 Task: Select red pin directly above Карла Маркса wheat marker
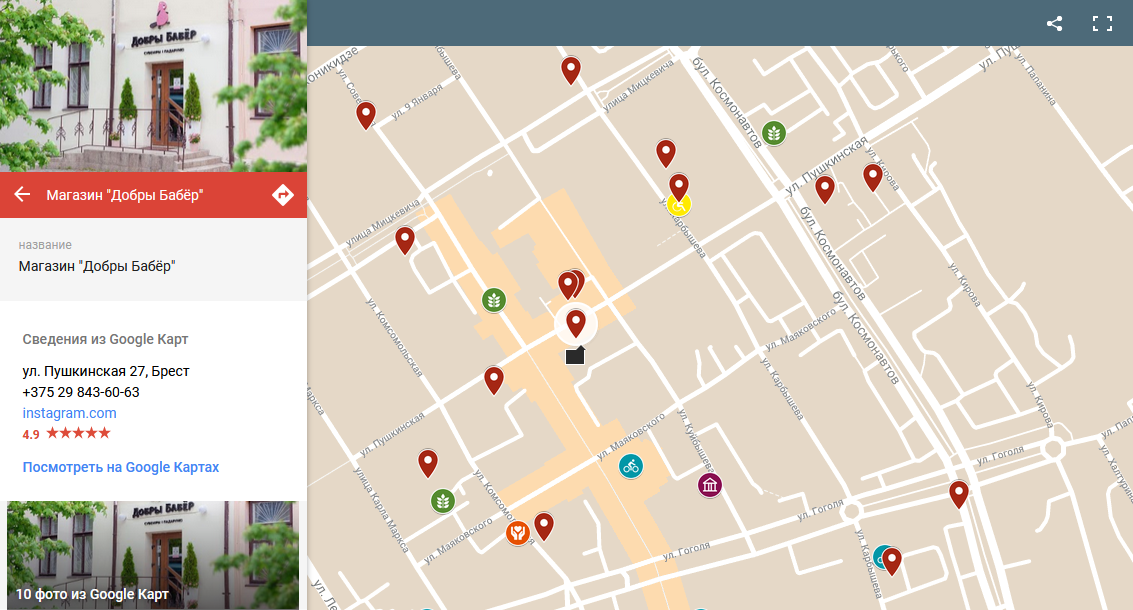(428, 463)
